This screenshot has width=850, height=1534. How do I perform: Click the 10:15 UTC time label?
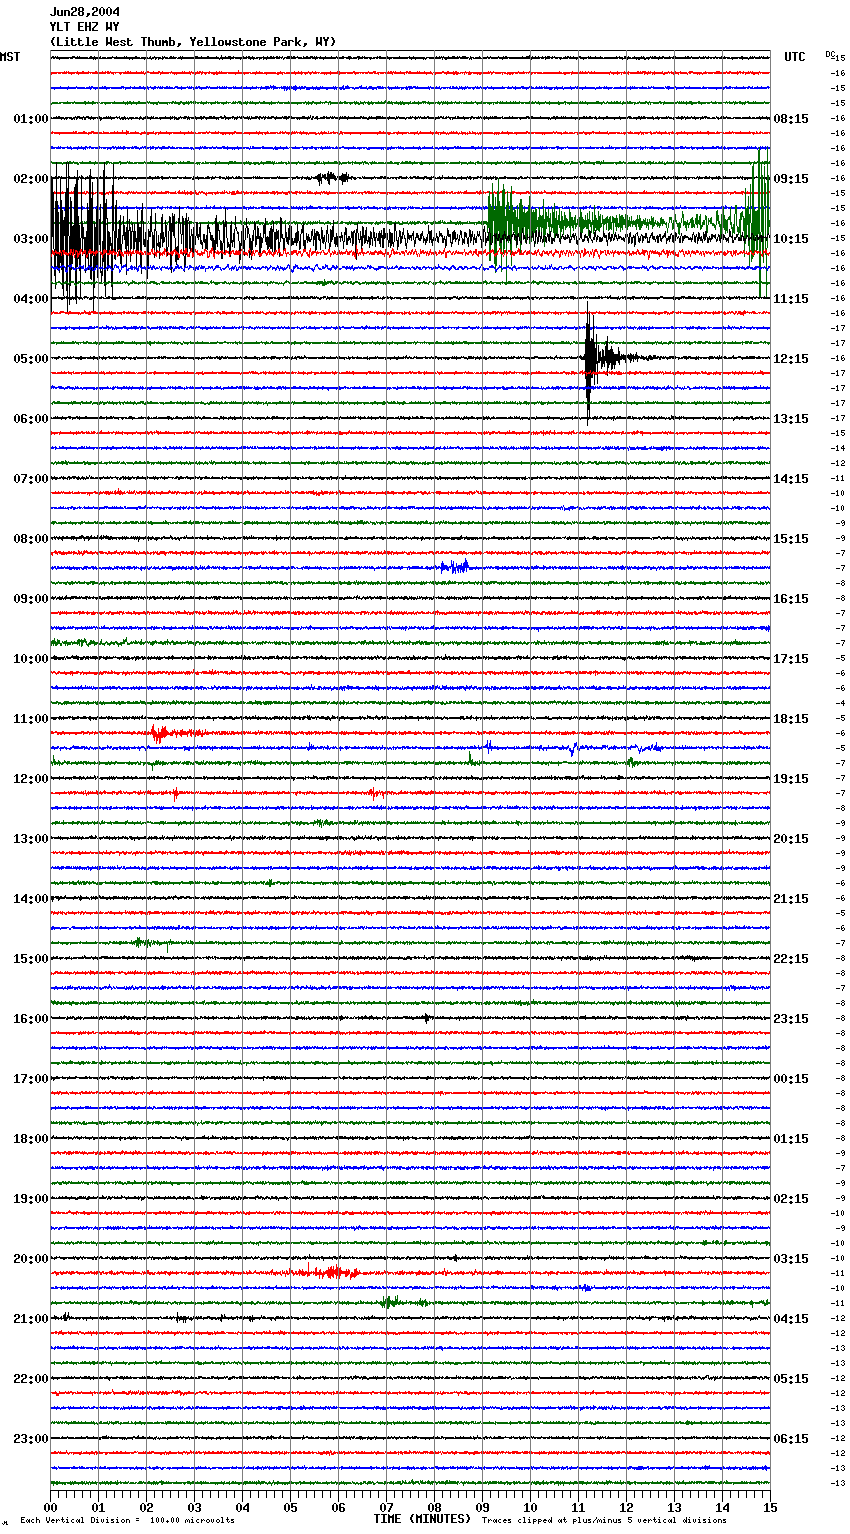pos(791,239)
